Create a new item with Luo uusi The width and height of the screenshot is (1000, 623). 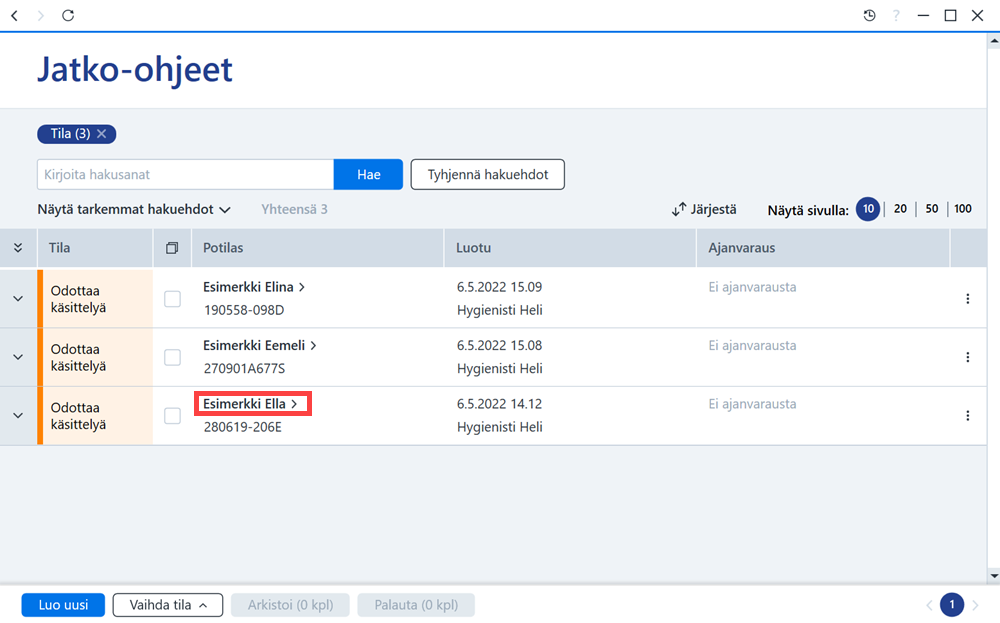63,605
